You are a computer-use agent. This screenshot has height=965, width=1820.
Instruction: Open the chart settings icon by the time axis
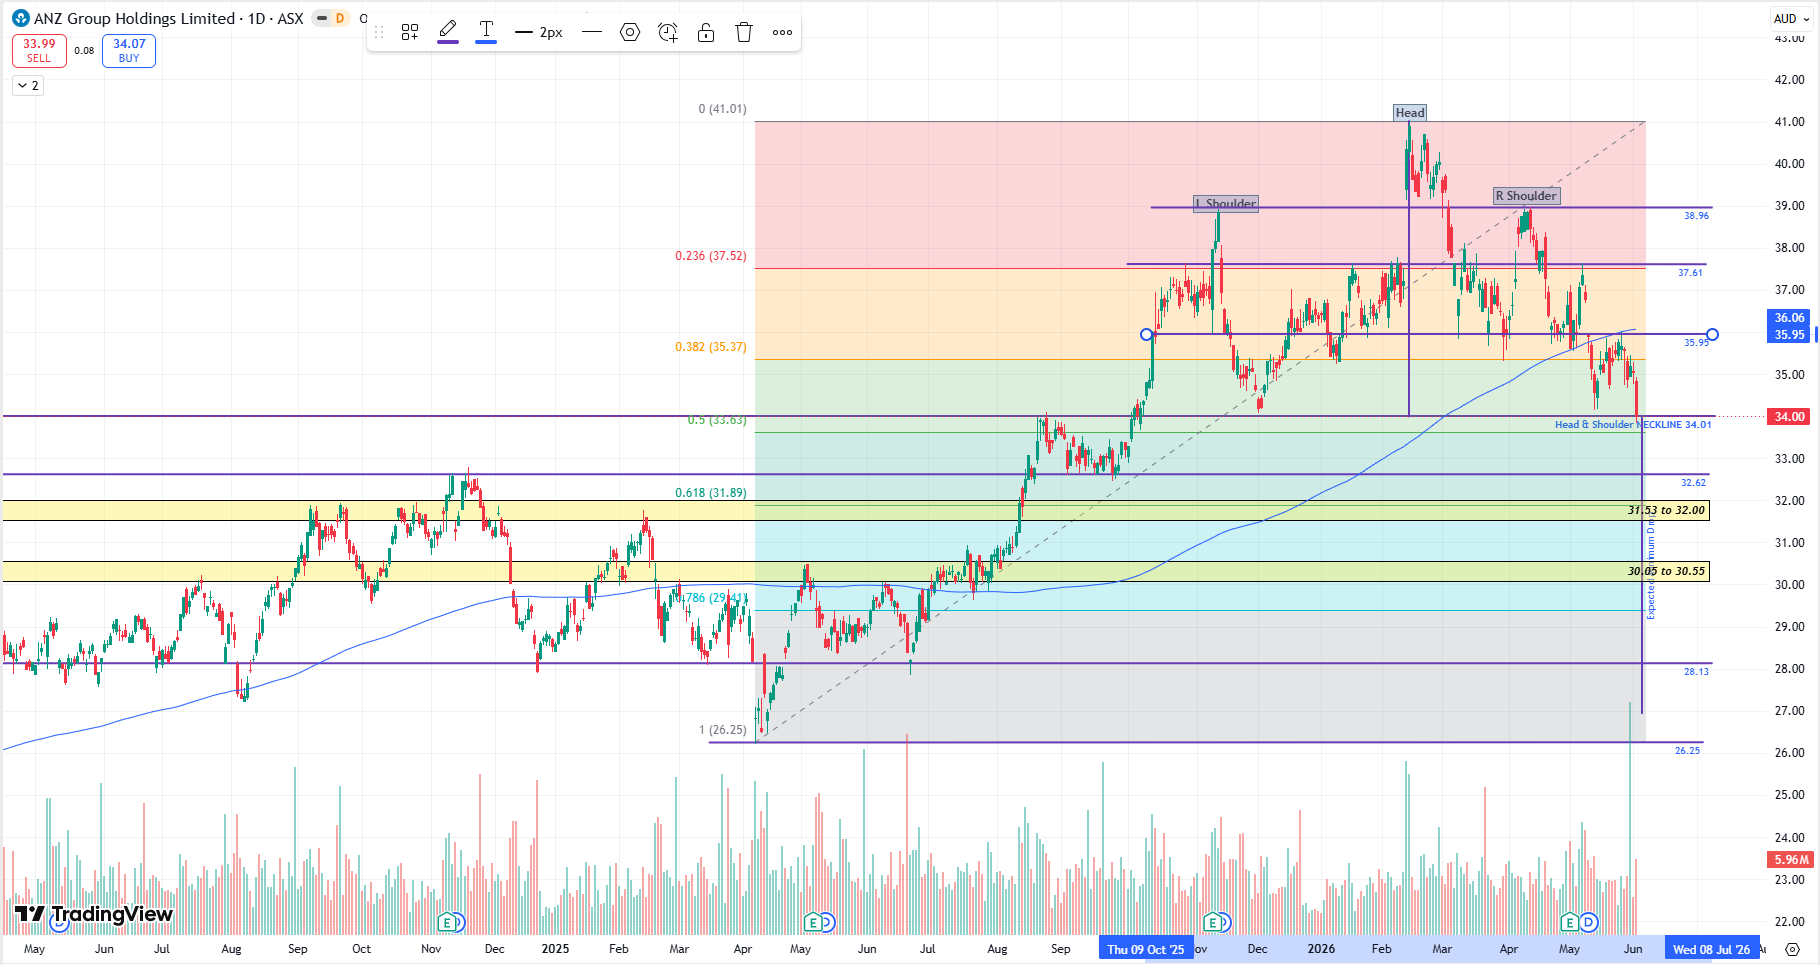coord(1793,950)
